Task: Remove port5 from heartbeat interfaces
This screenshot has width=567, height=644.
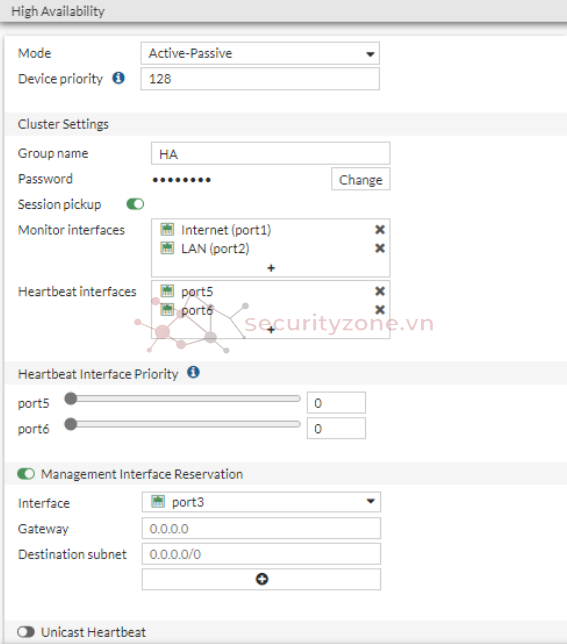Action: click(380, 291)
